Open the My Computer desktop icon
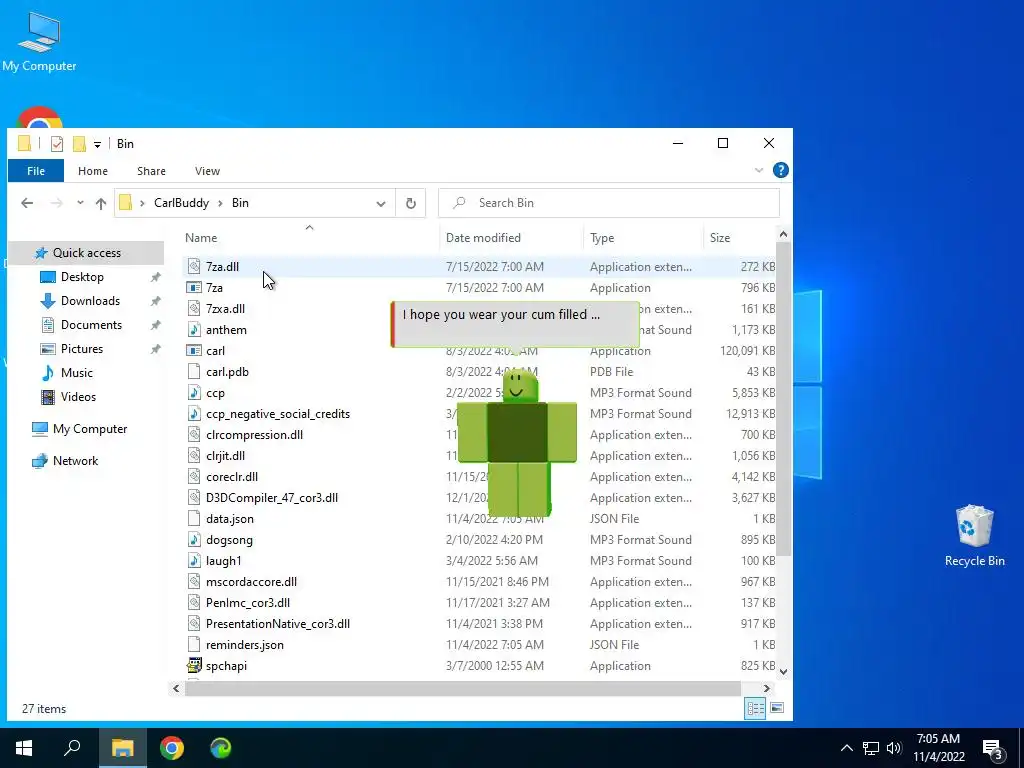The height and width of the screenshot is (768, 1024). pos(39,42)
